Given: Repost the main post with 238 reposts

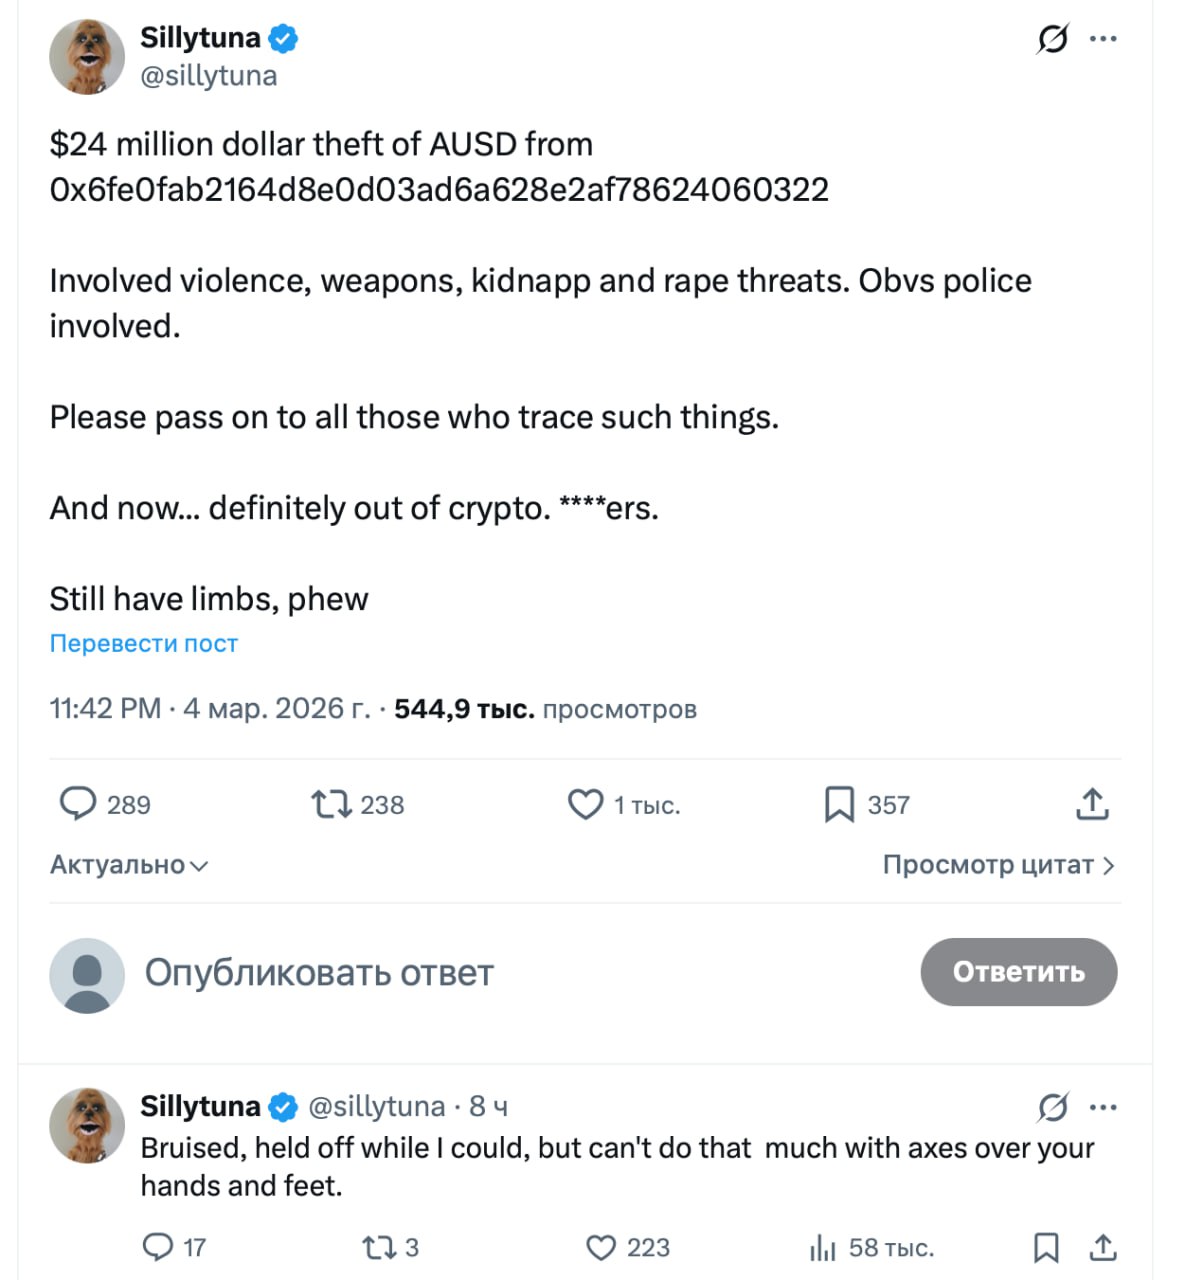Looking at the screenshot, I should pos(331,804).
